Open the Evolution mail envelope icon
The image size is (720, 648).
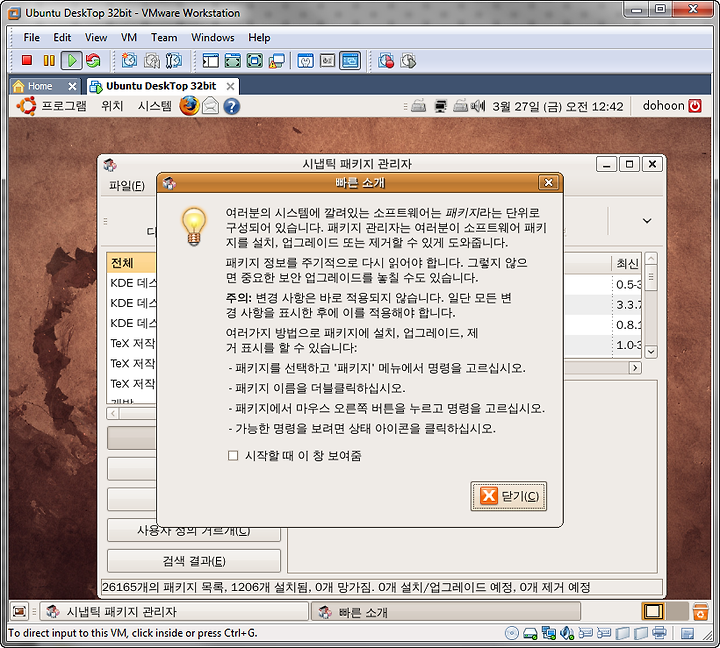click(x=210, y=106)
